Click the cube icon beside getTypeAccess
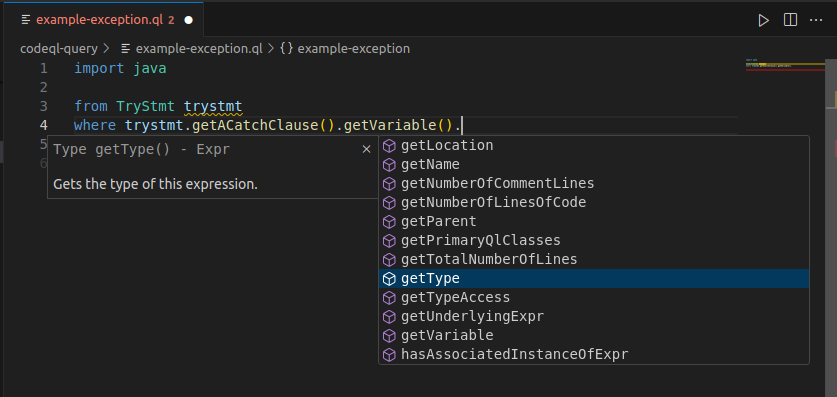Viewport: 837px width, 397px height. coord(390,297)
